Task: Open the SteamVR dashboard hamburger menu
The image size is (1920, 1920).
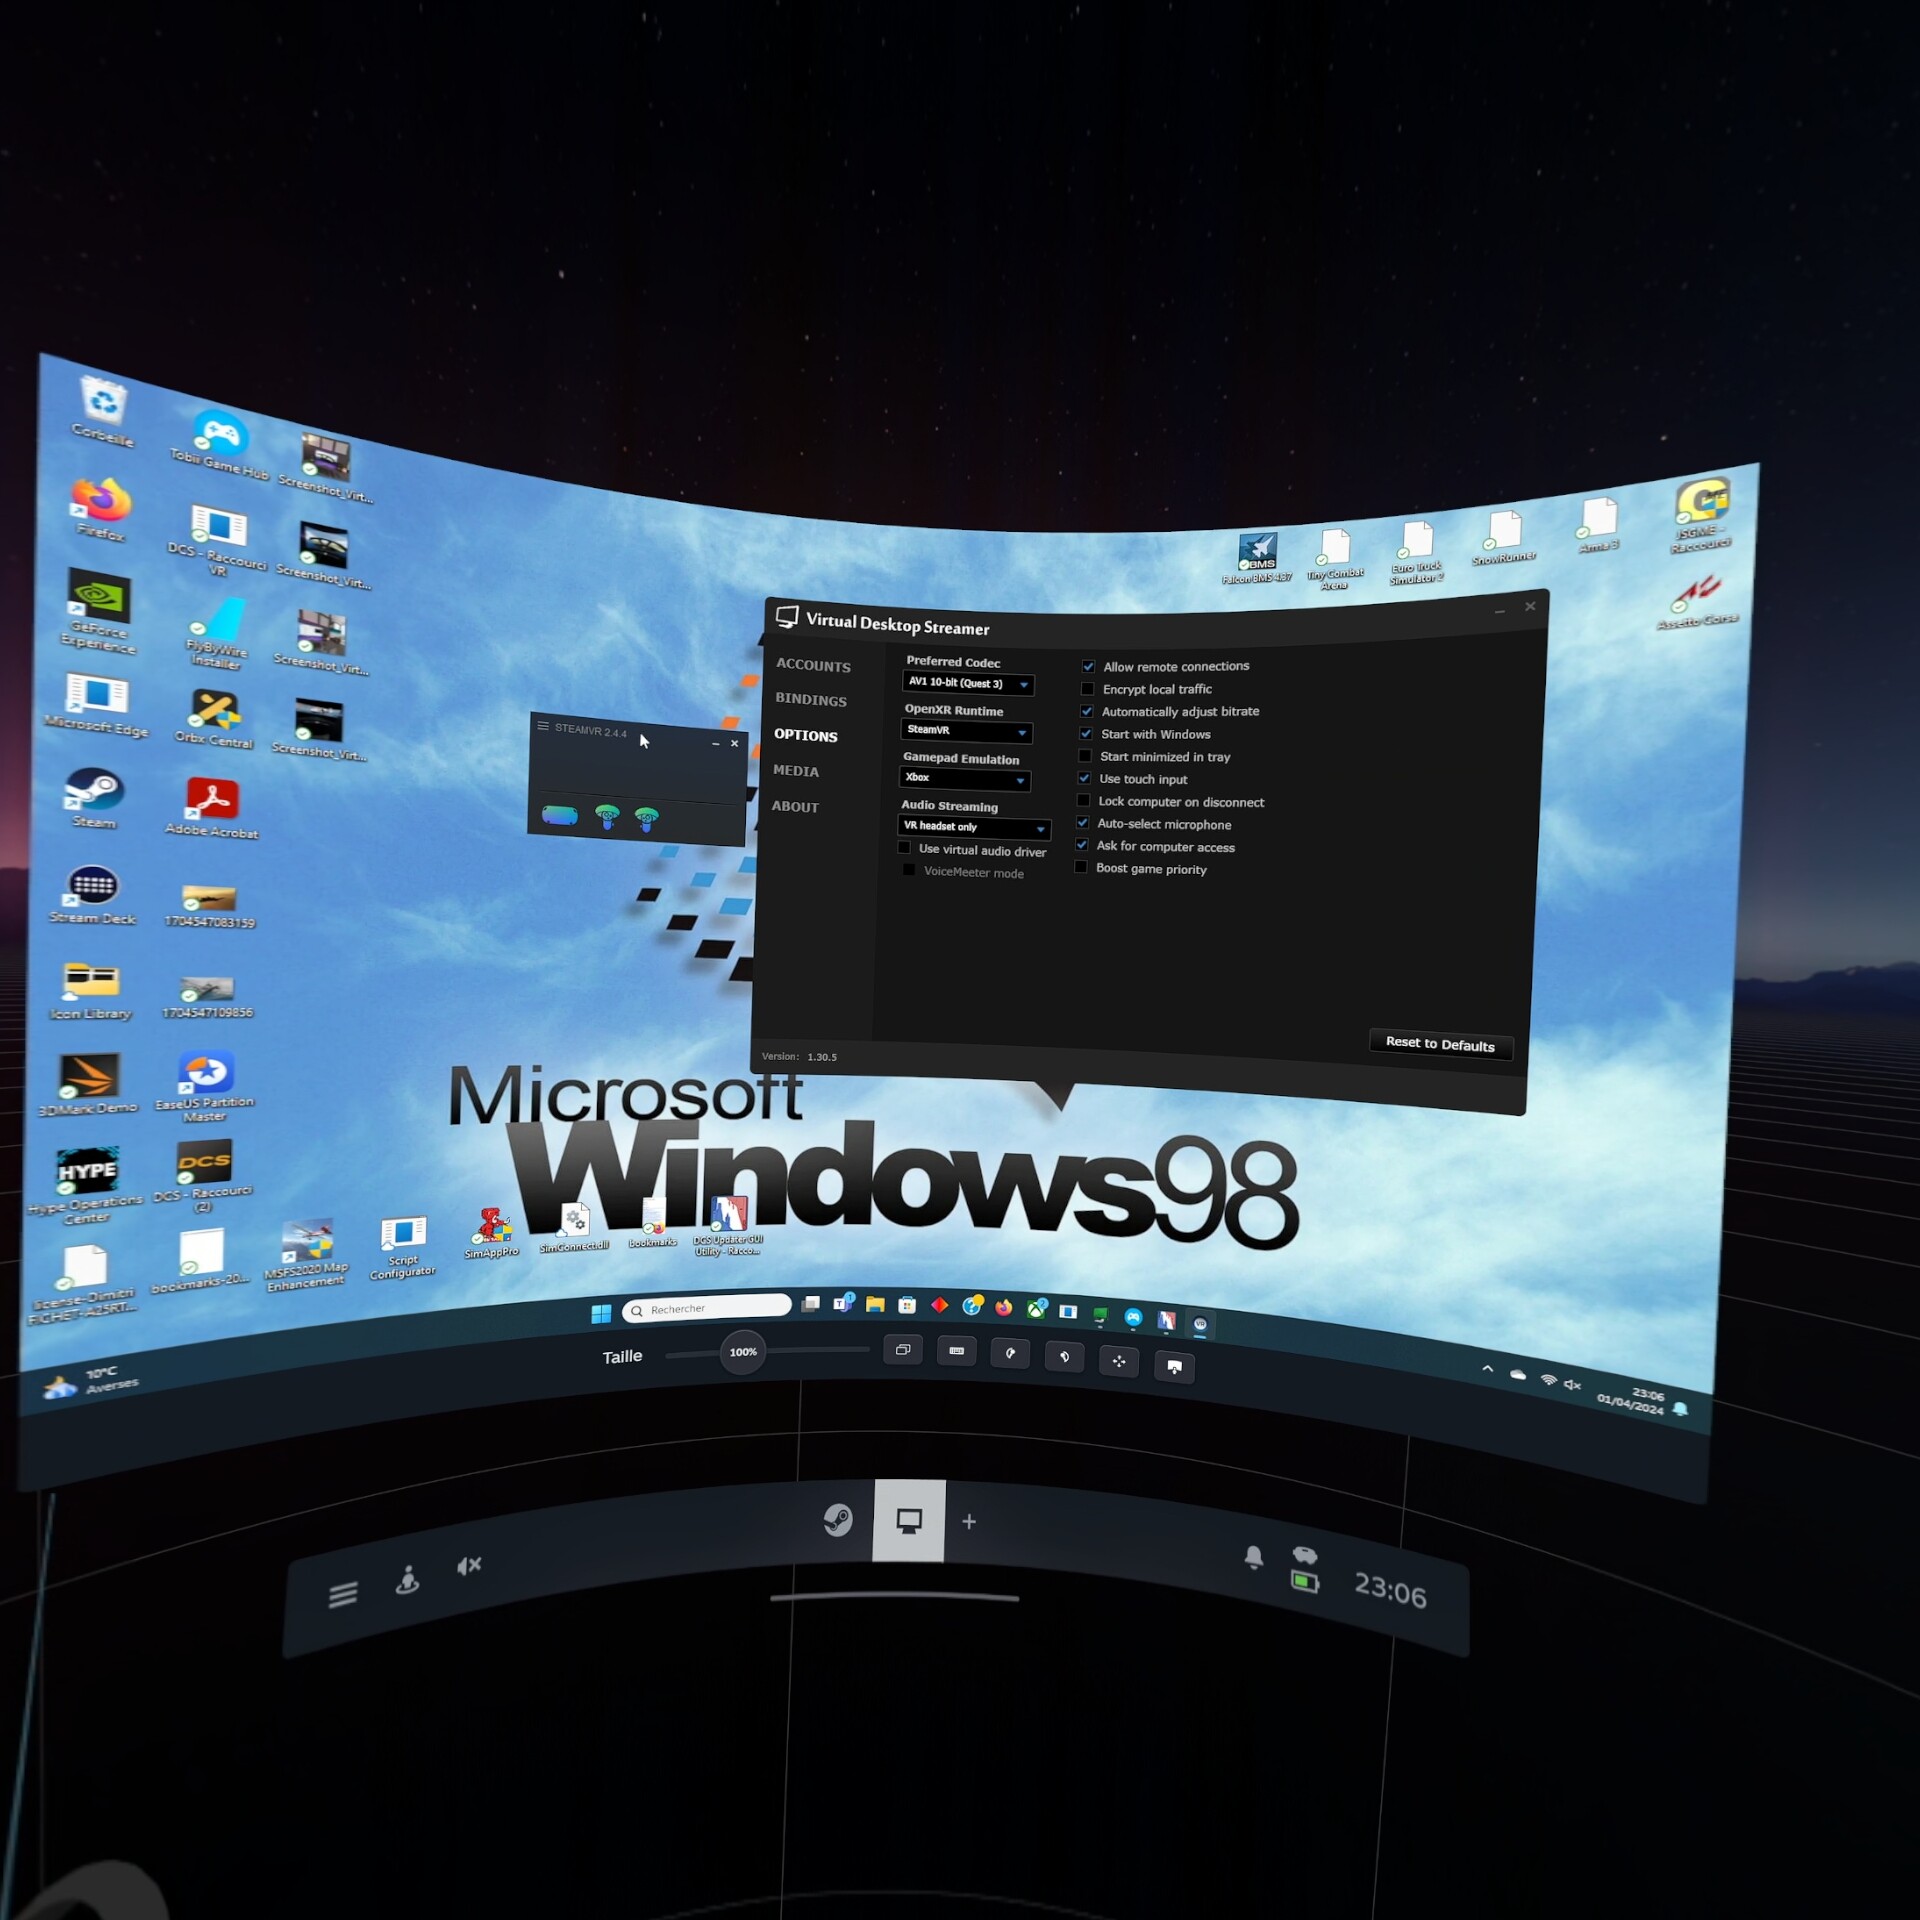Action: click(x=343, y=1594)
